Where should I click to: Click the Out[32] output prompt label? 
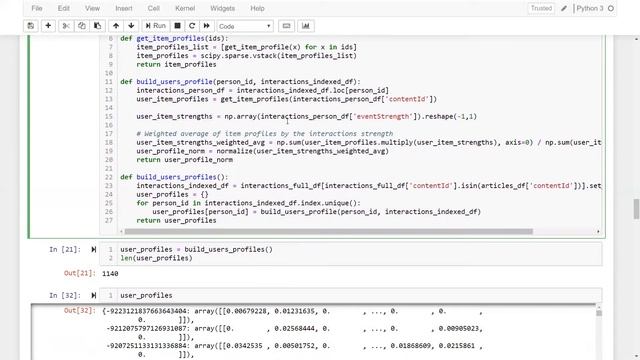(80, 311)
